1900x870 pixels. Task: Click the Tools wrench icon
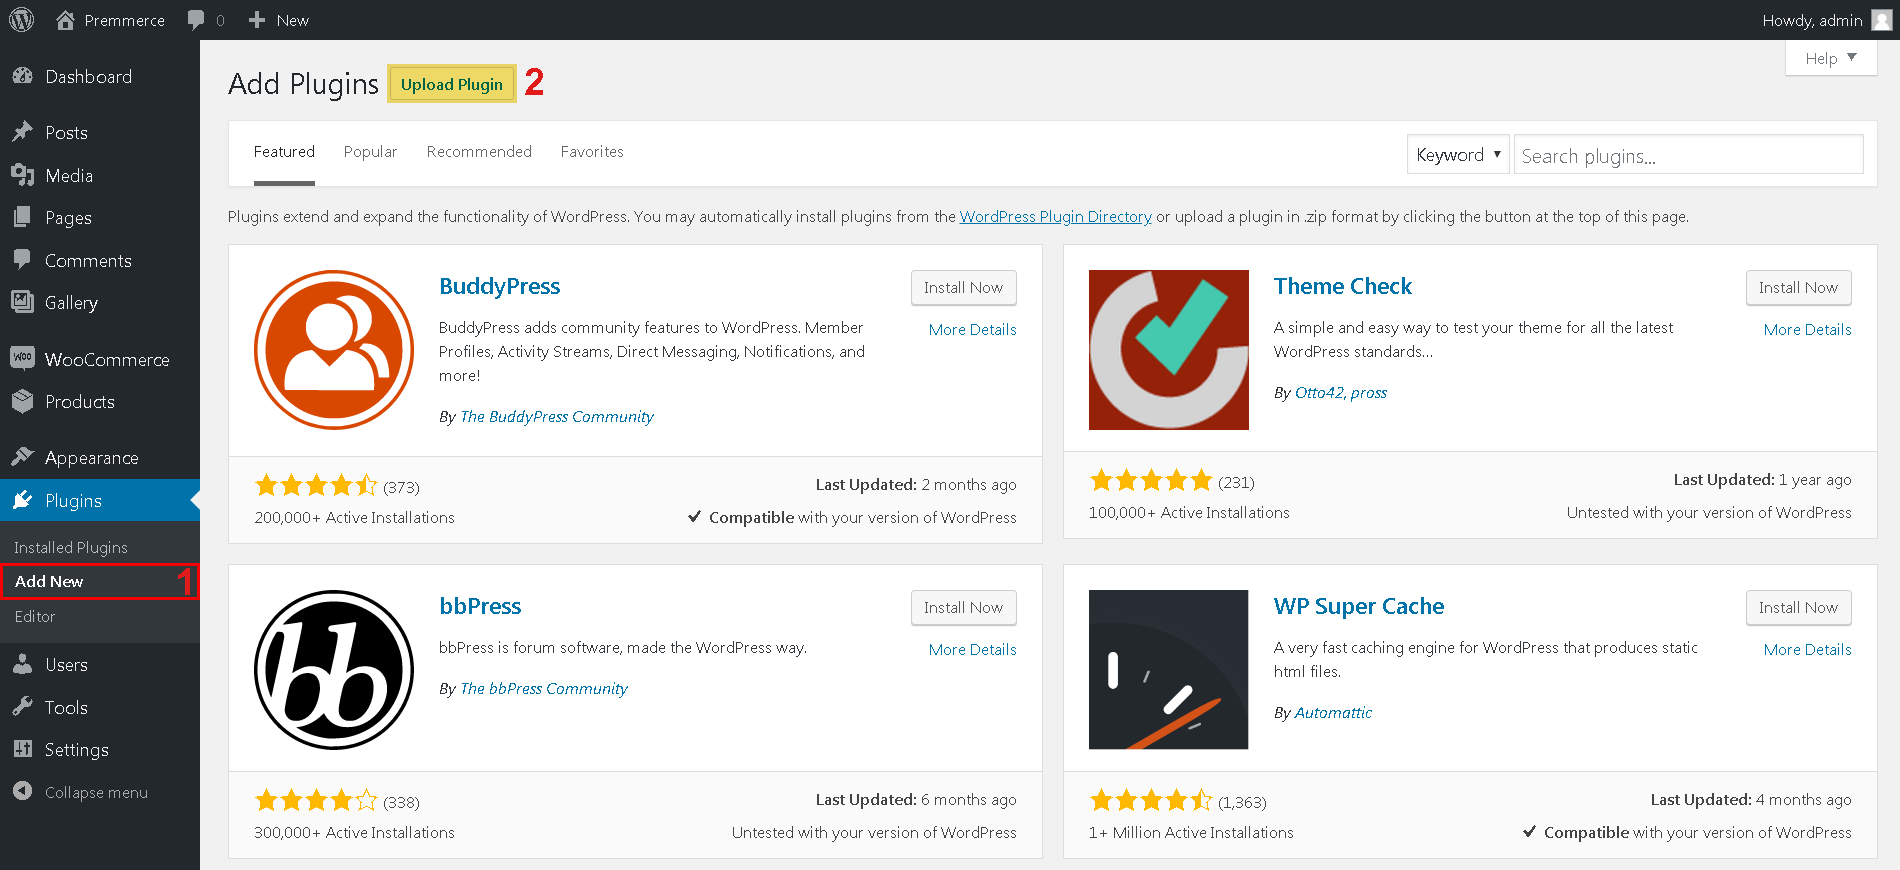click(x=22, y=707)
